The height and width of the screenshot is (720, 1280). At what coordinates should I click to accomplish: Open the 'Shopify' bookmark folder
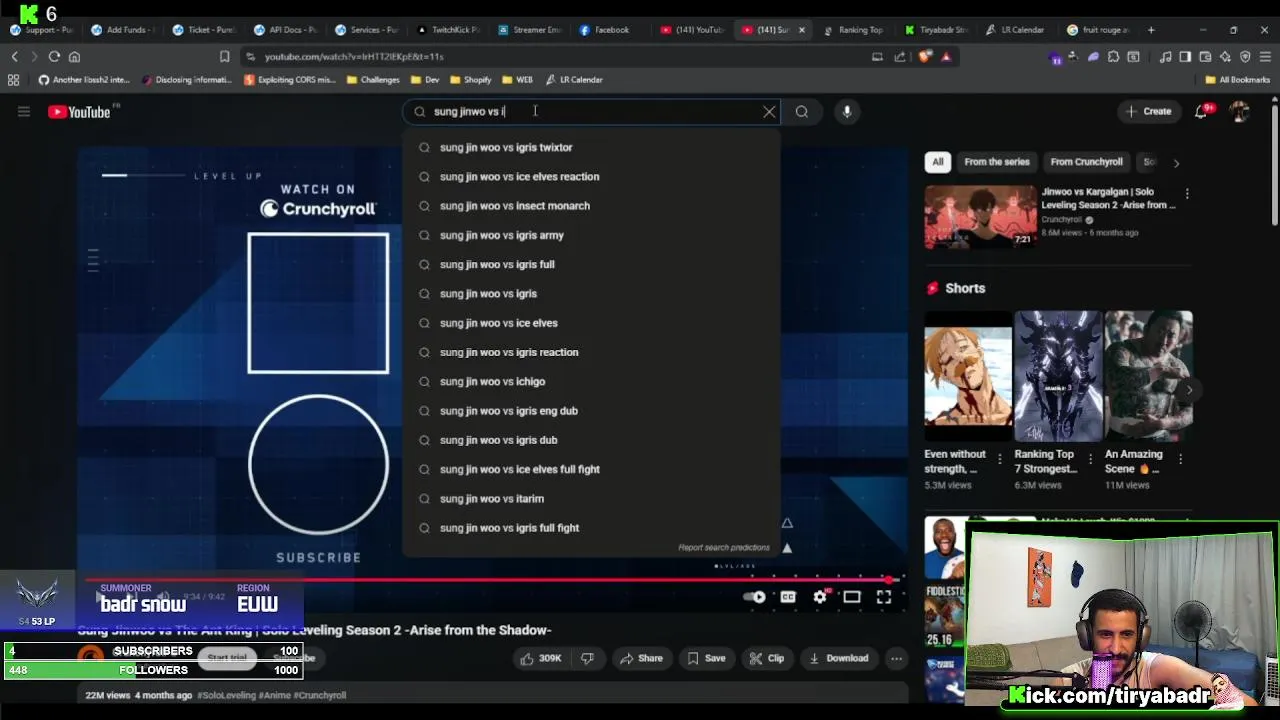pyautogui.click(x=470, y=80)
